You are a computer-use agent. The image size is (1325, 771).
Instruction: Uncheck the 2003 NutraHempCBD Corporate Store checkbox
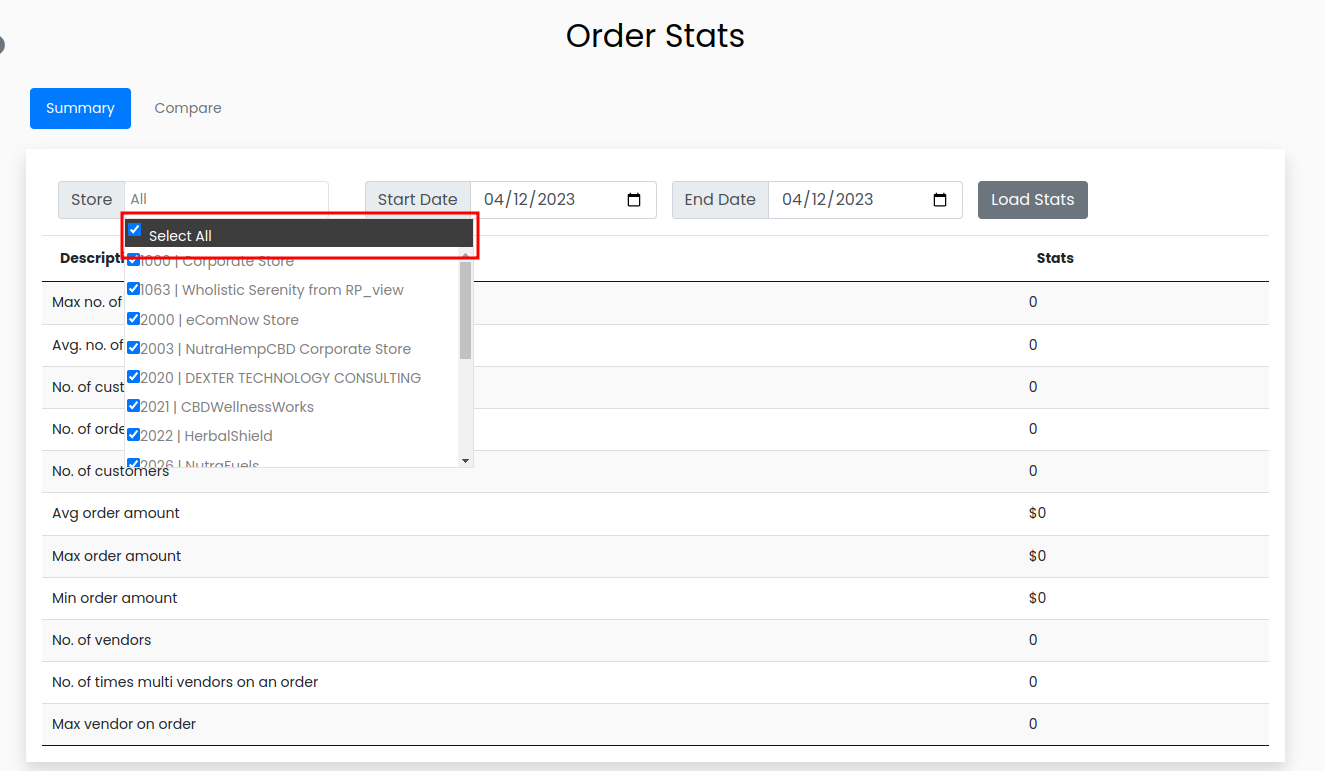tap(133, 348)
